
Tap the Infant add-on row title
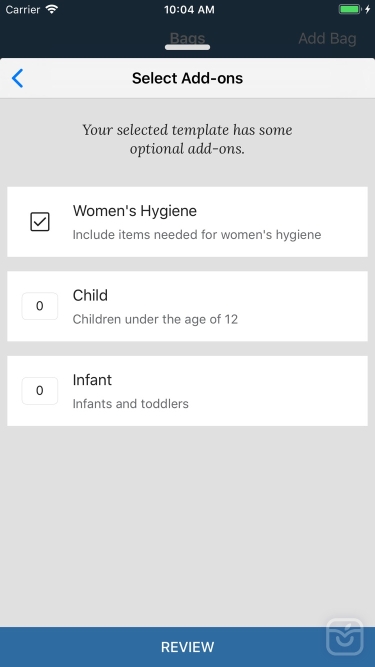(92, 380)
